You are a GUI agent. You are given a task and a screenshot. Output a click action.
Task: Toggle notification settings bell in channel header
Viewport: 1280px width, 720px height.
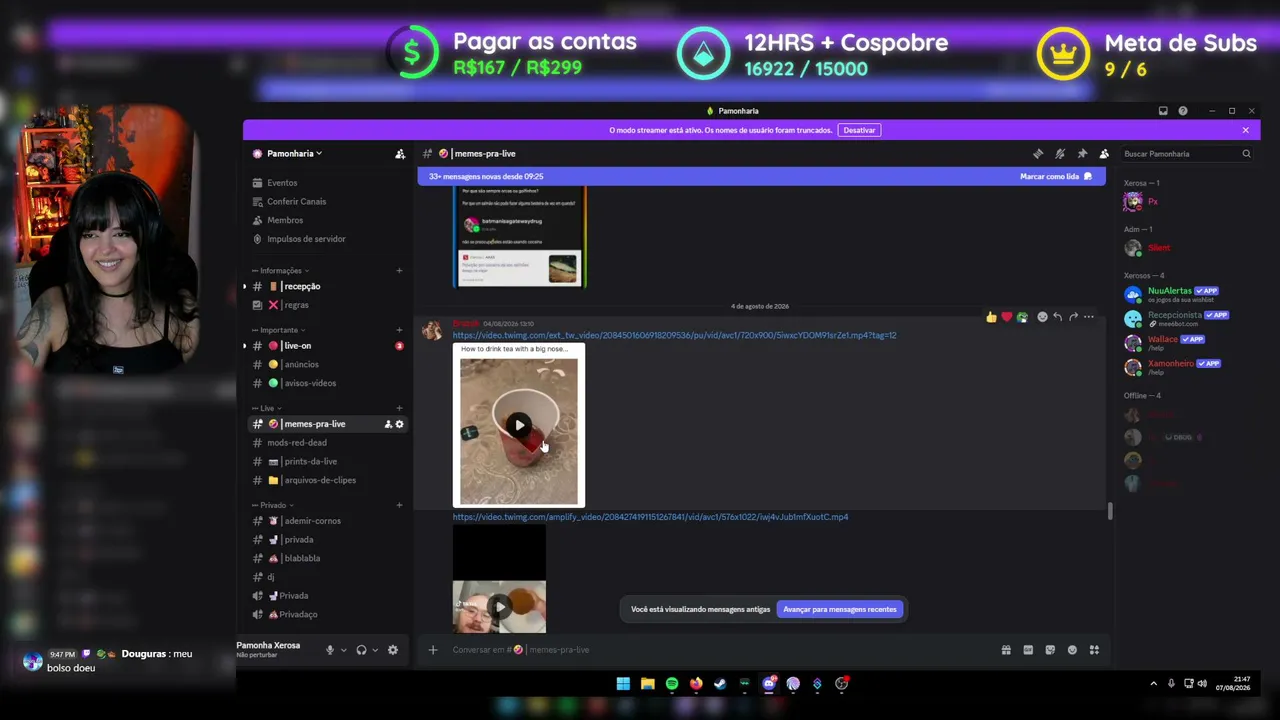(x=1060, y=154)
